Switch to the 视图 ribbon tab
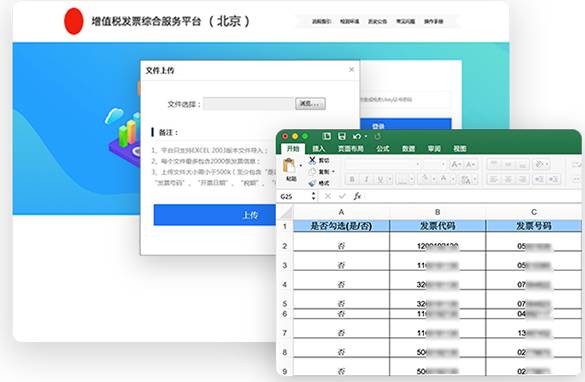Image resolution: width=585 pixels, height=382 pixels. point(460,149)
